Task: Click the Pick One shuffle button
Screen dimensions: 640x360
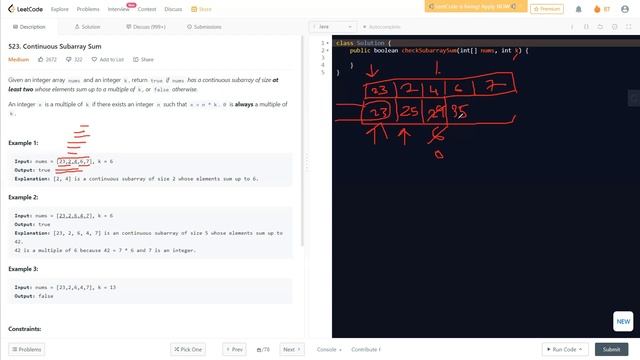Action: [188, 349]
